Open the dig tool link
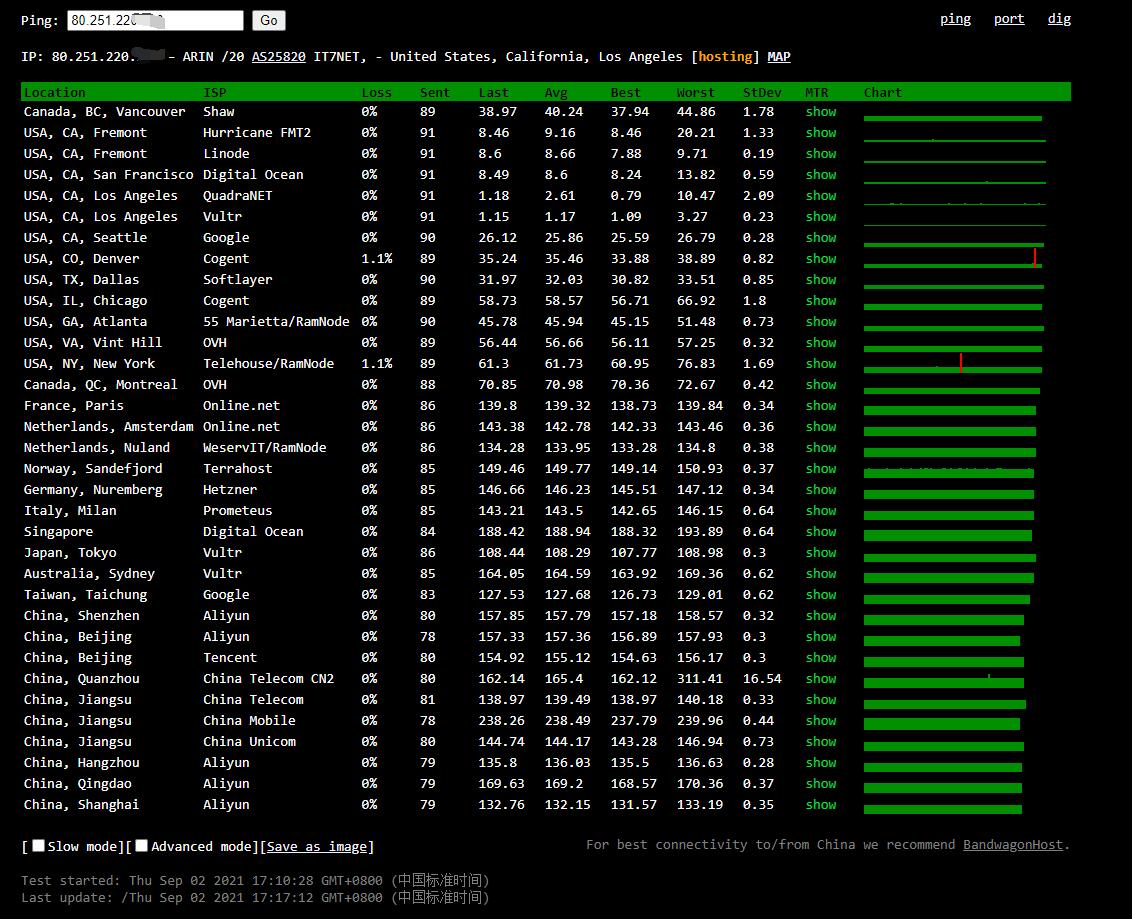 point(1059,19)
